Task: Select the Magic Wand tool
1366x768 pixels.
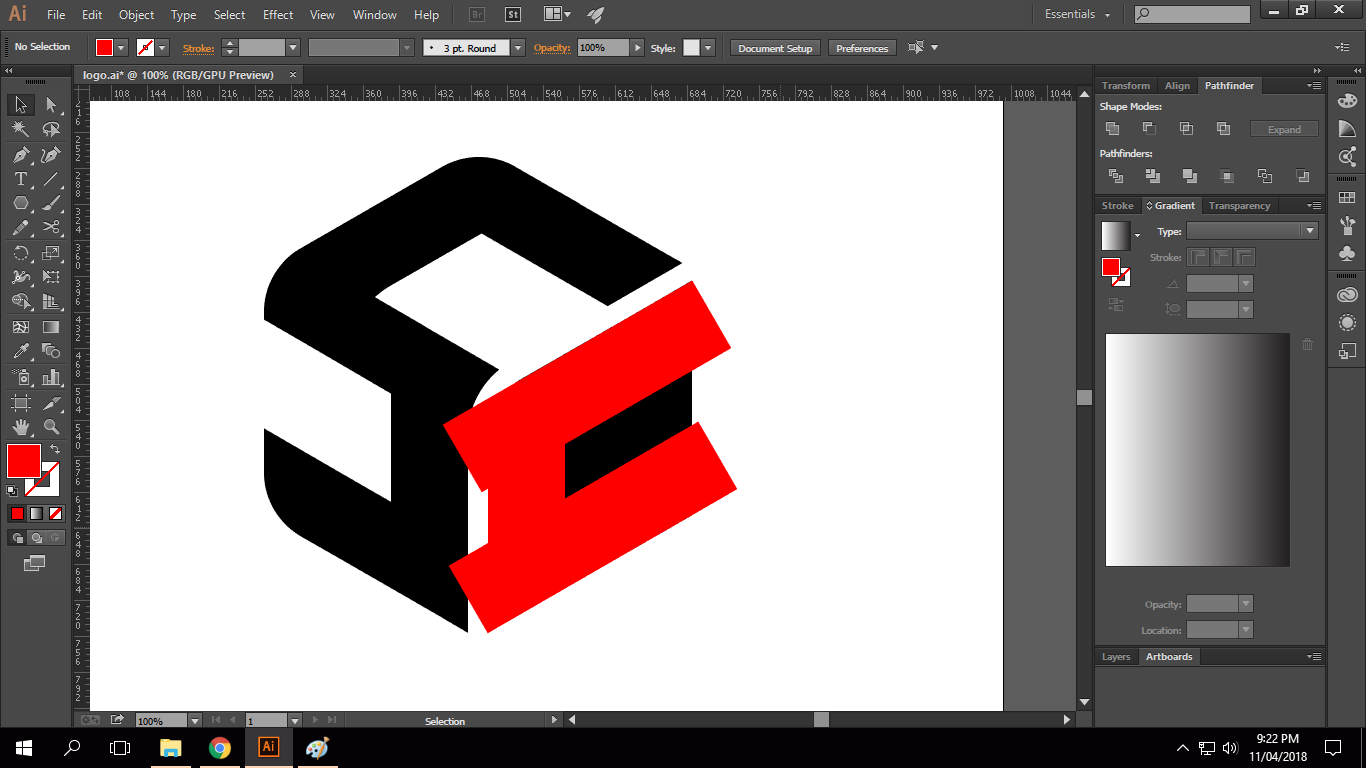Action: click(20, 129)
